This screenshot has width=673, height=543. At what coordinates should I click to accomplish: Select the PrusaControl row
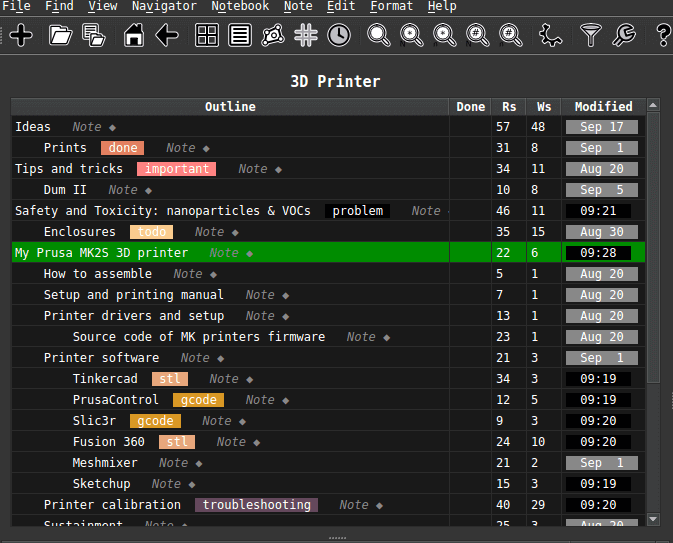328,400
